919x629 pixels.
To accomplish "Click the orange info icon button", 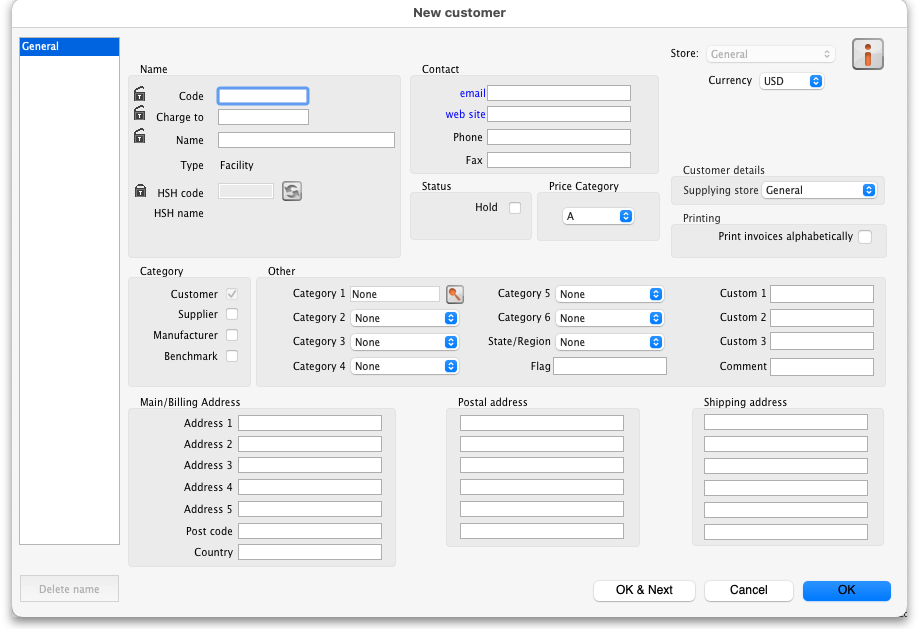I will (x=868, y=54).
